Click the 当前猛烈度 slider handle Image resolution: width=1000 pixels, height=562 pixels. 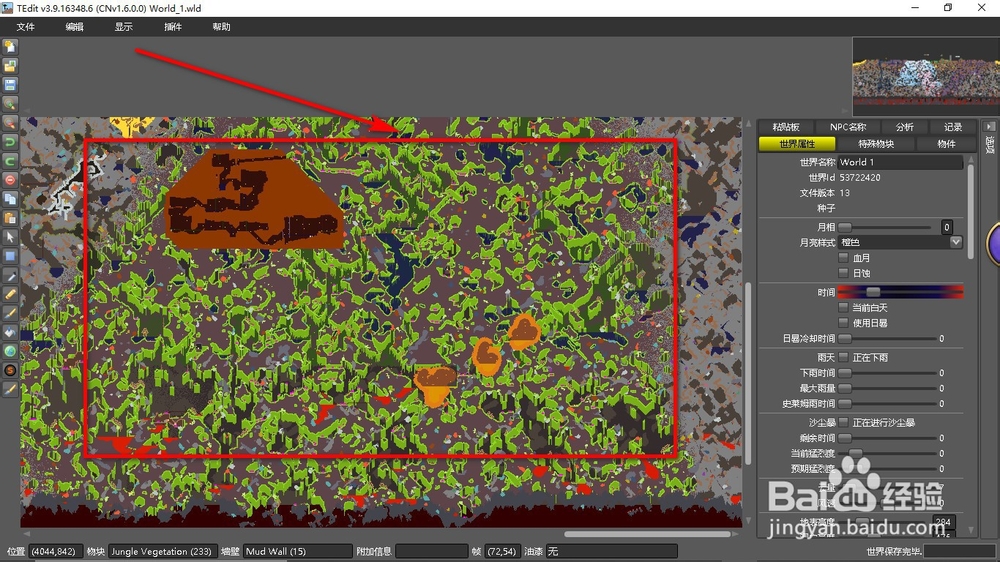tap(855, 453)
